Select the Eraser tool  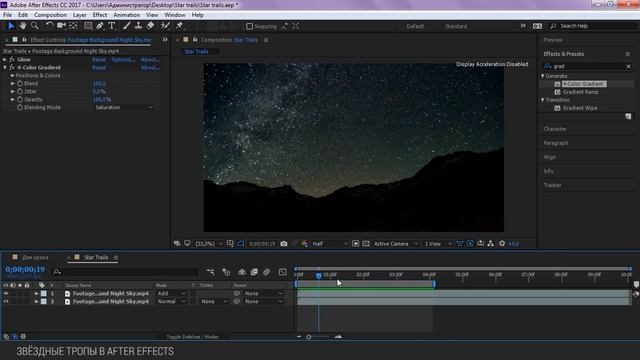(x=151, y=26)
